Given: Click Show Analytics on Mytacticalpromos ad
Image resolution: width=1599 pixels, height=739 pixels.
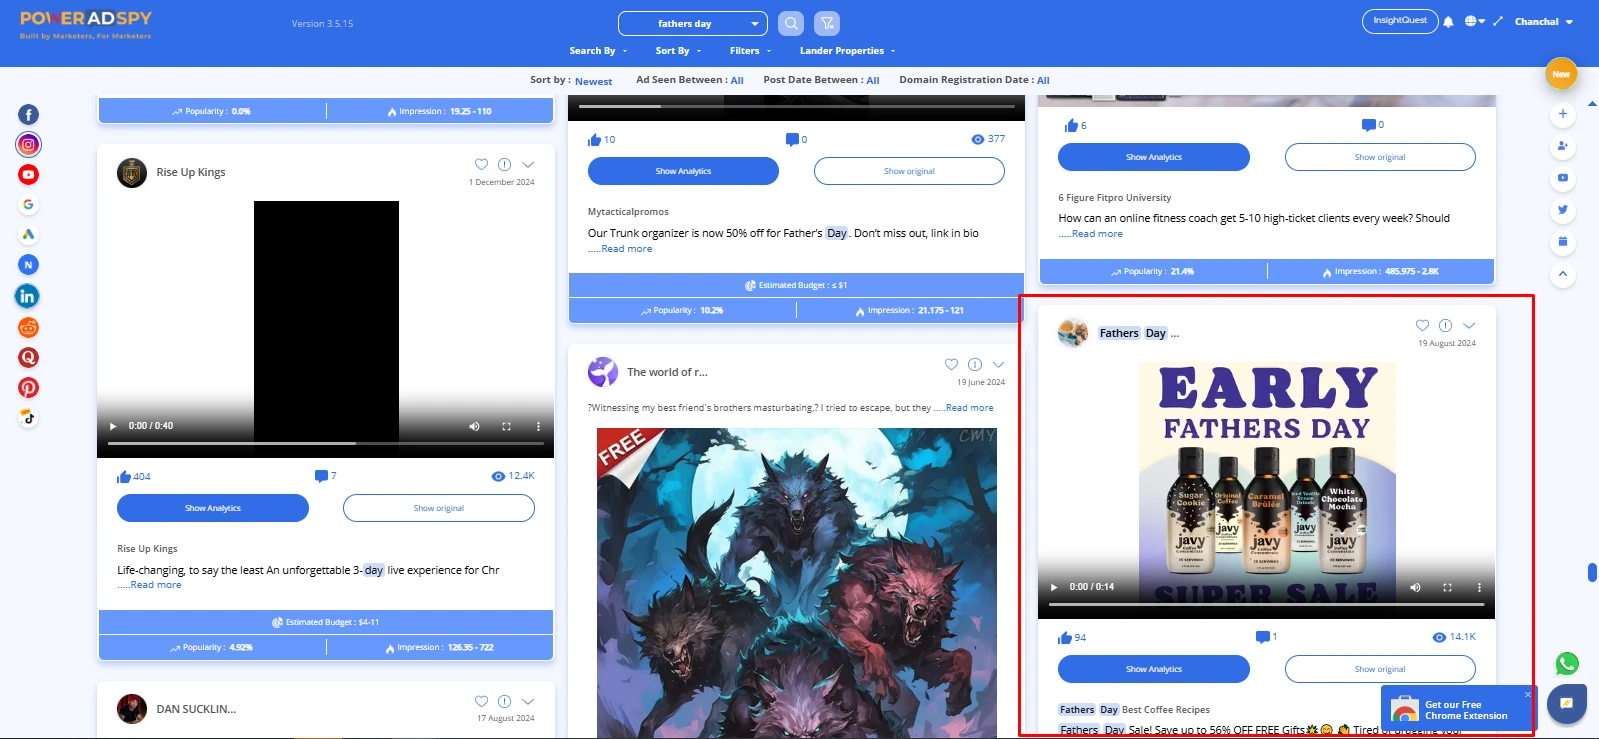Looking at the screenshot, I should 683,171.
